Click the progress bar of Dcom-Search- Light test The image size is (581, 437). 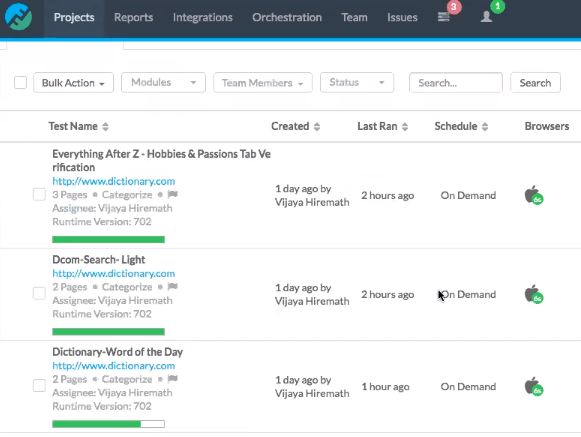click(x=109, y=332)
